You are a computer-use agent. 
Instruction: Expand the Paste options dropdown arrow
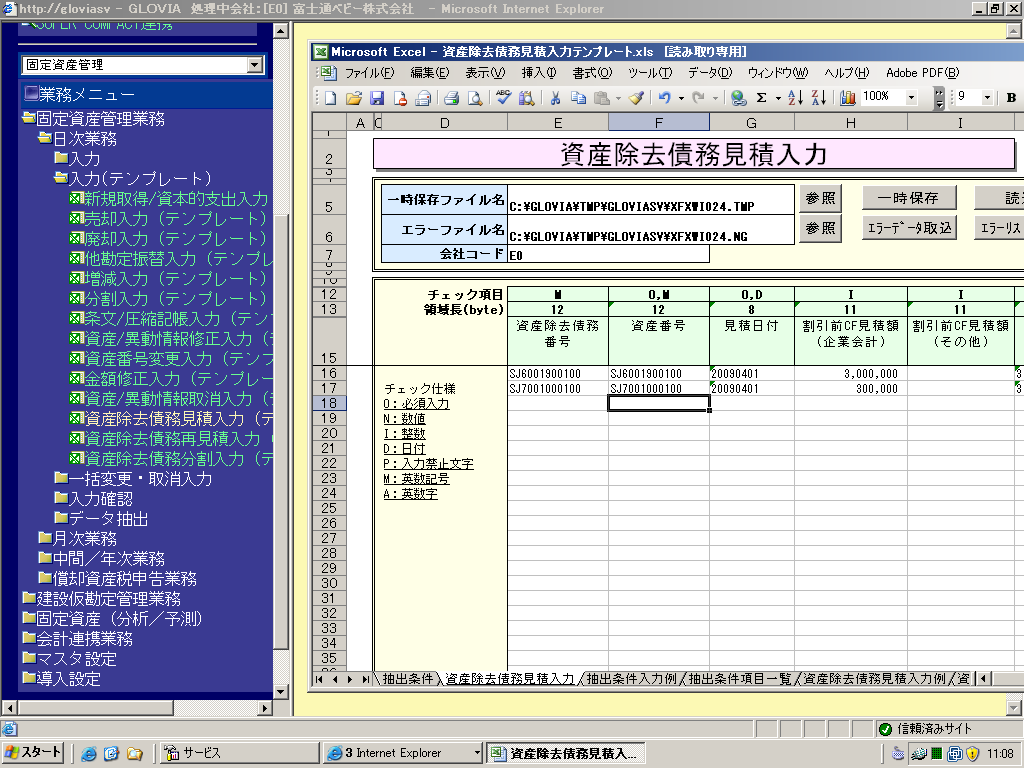618,98
